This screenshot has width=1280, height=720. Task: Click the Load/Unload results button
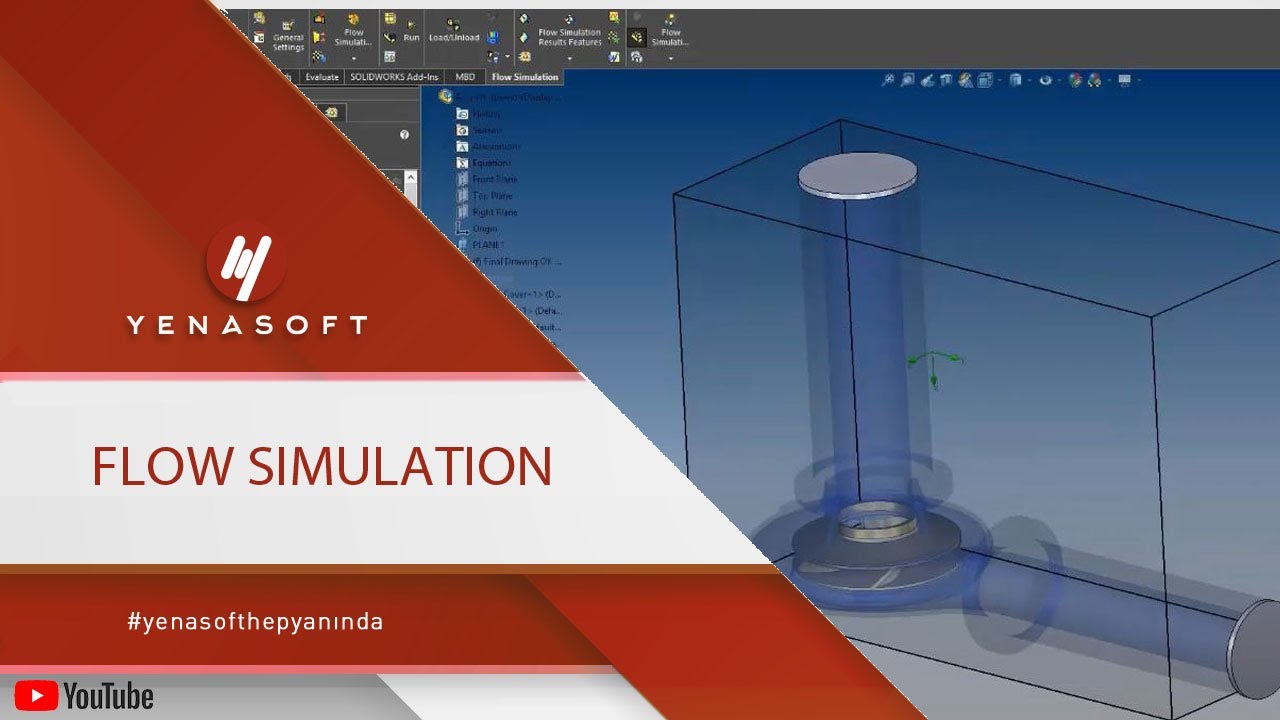tap(453, 30)
